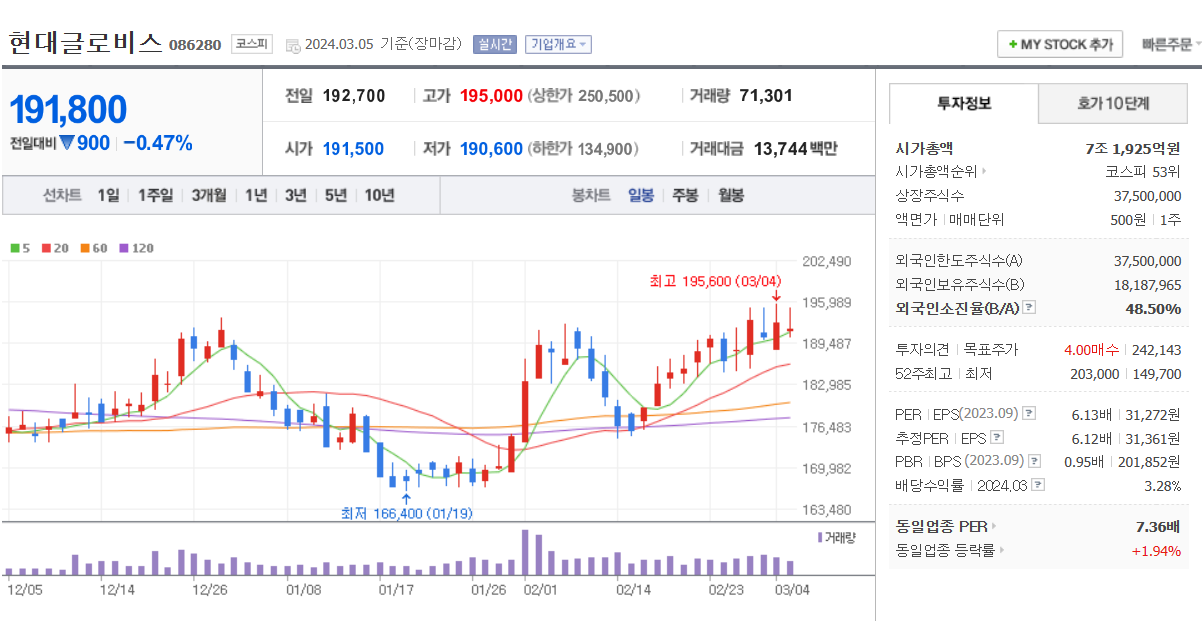The width and height of the screenshot is (1203, 621).
Task: Click the 거래대금 value 13,744 백만
Action: (796, 149)
